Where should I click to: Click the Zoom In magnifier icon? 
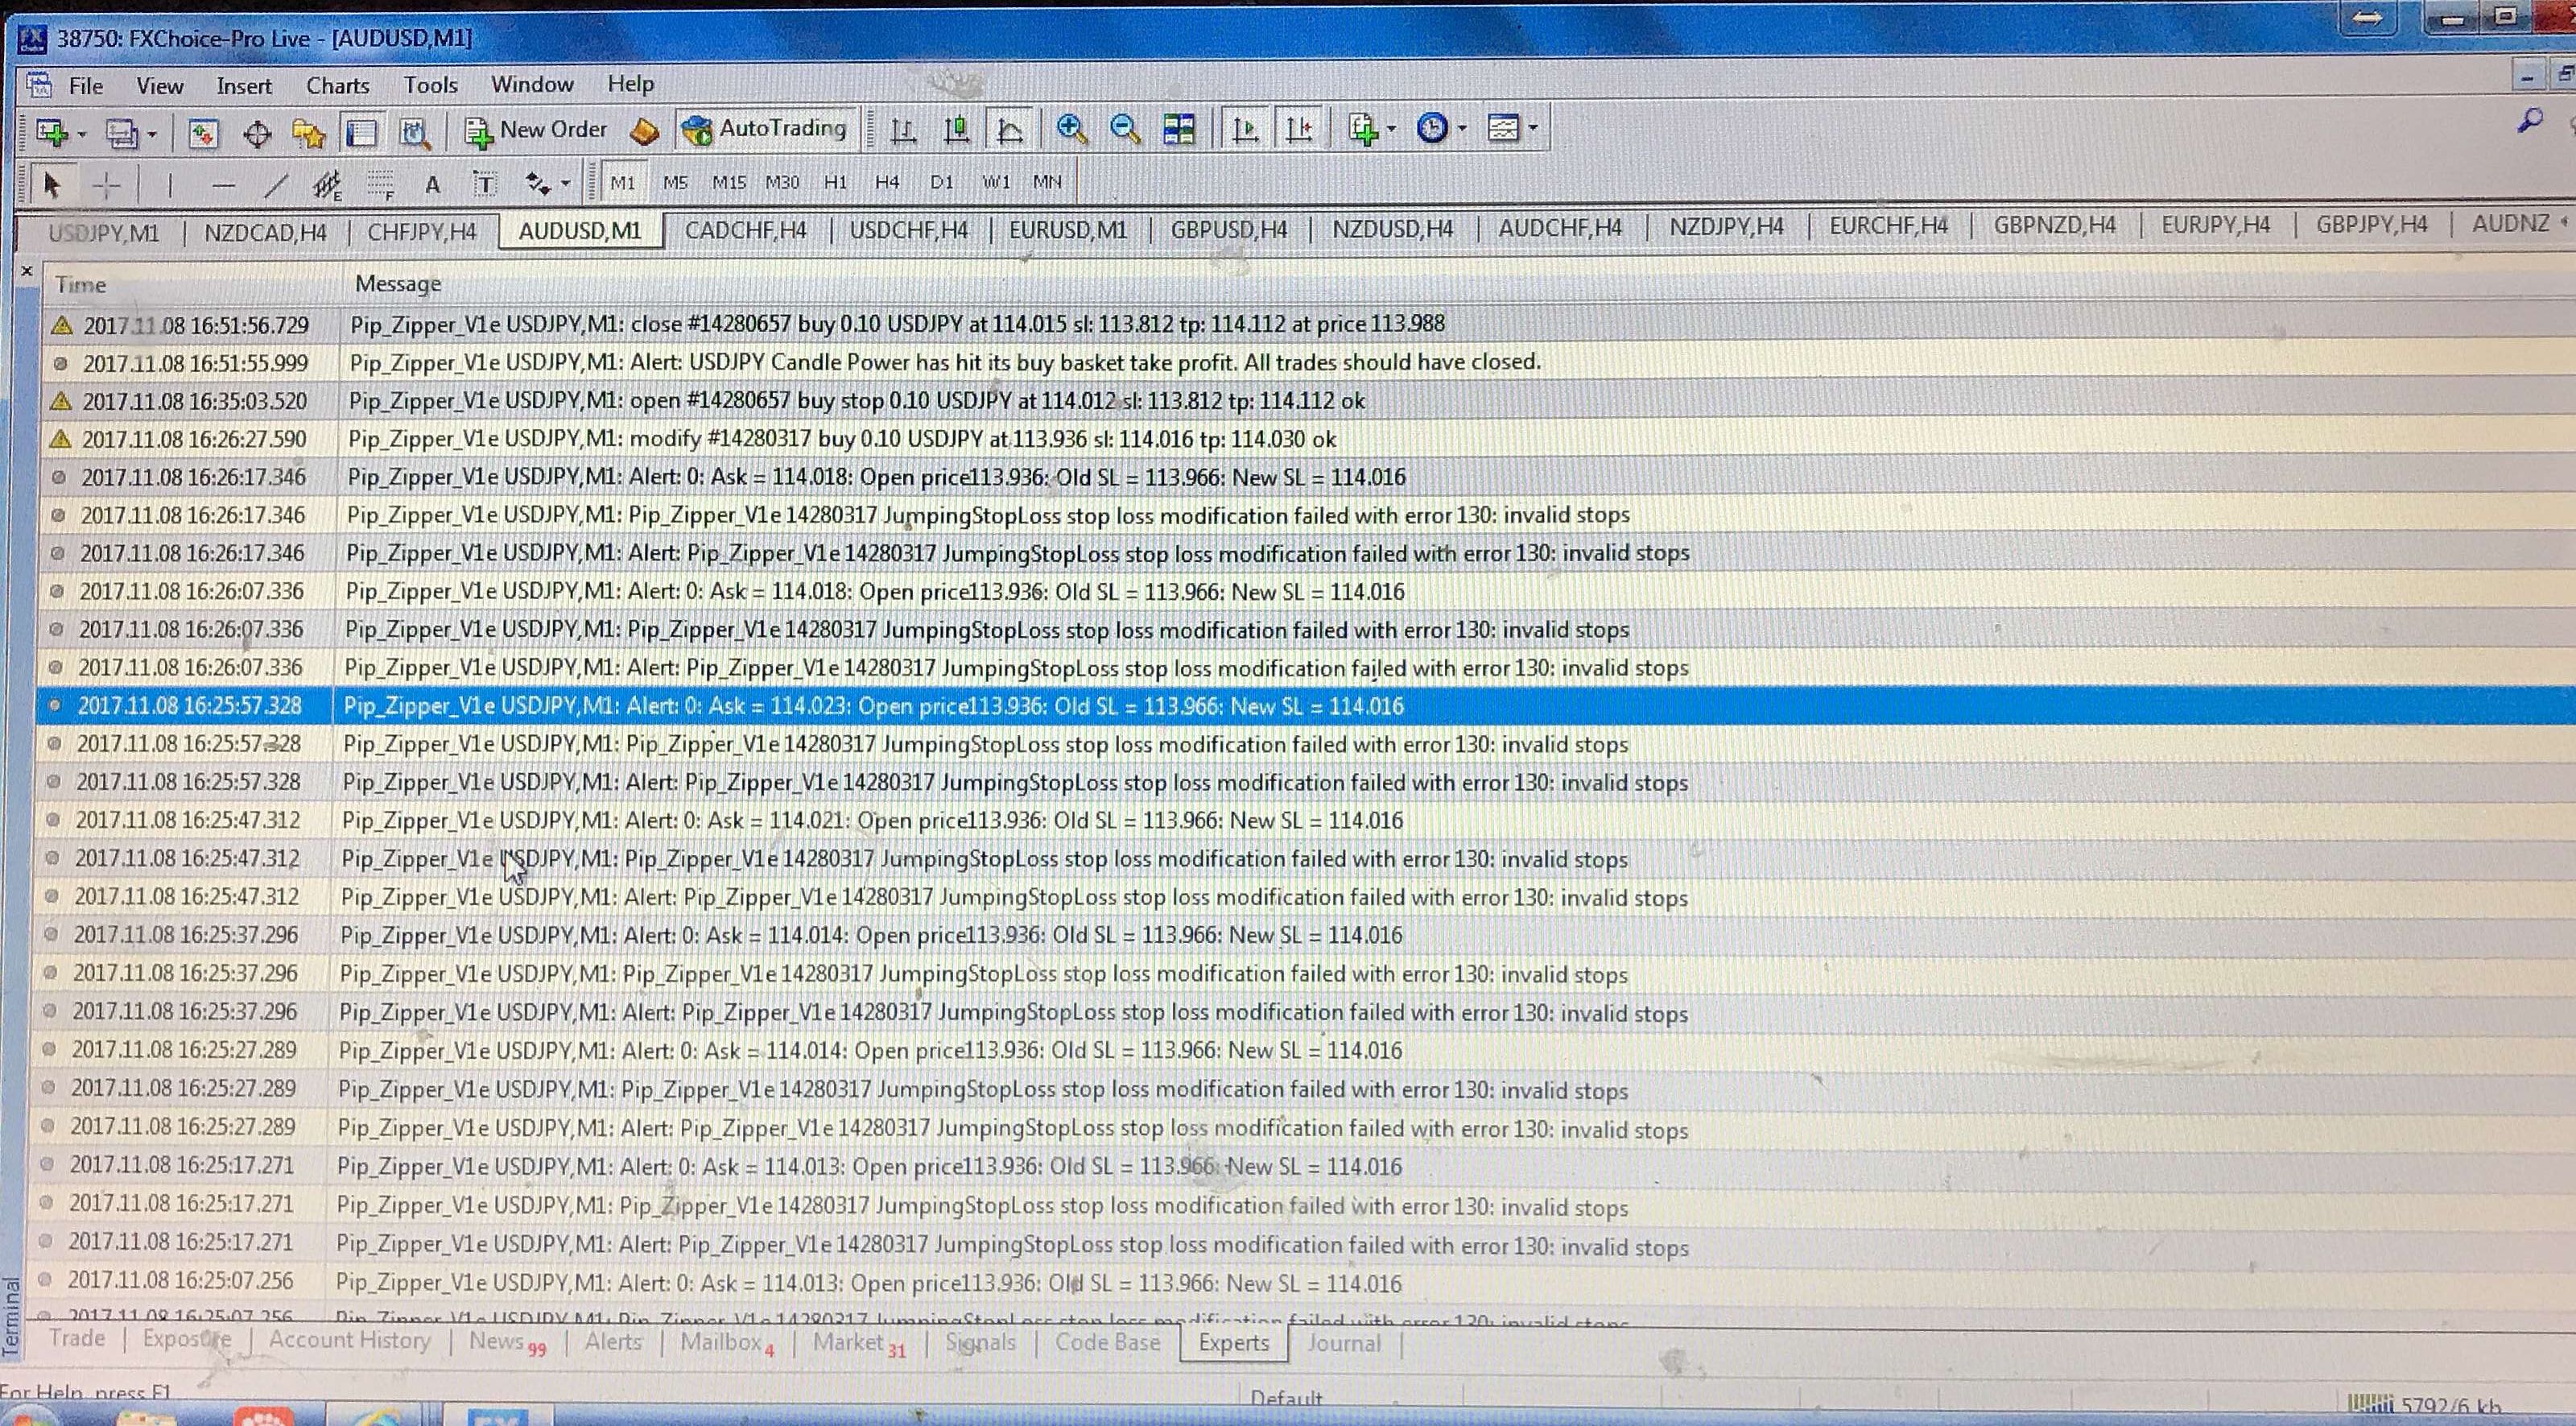tap(1071, 129)
